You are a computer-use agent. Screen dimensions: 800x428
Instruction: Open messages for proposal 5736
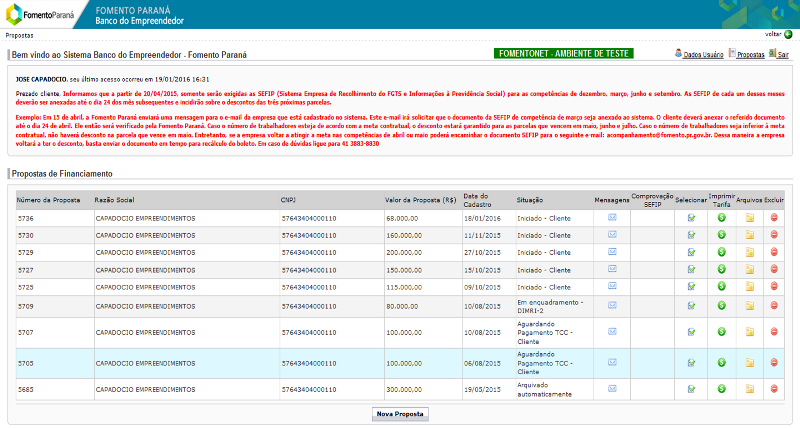612,218
